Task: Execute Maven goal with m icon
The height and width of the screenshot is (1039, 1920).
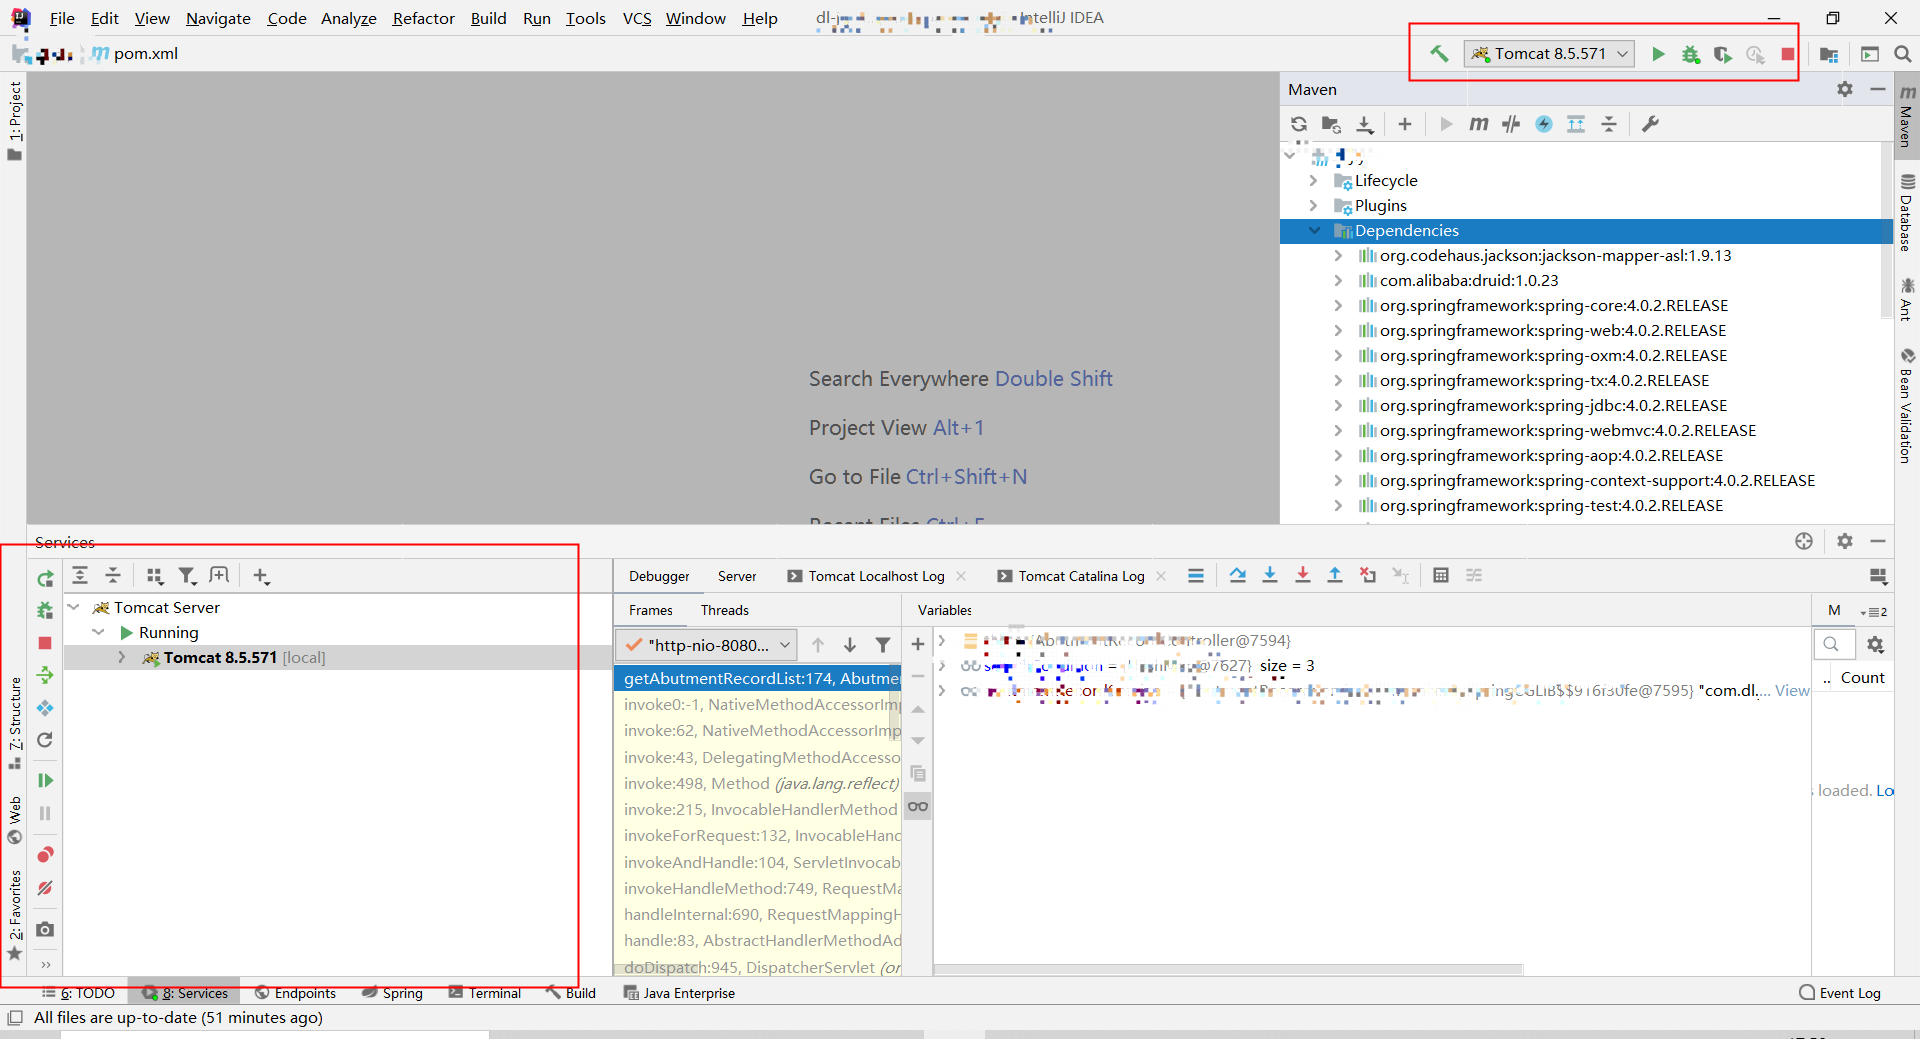Action: click(1478, 124)
